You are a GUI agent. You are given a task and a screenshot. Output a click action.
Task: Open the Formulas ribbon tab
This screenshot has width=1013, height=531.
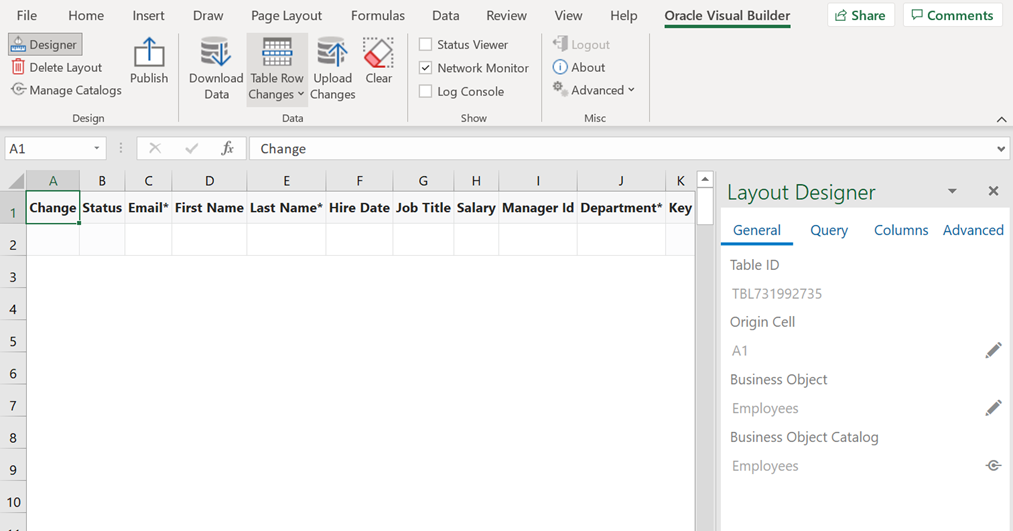click(x=378, y=16)
